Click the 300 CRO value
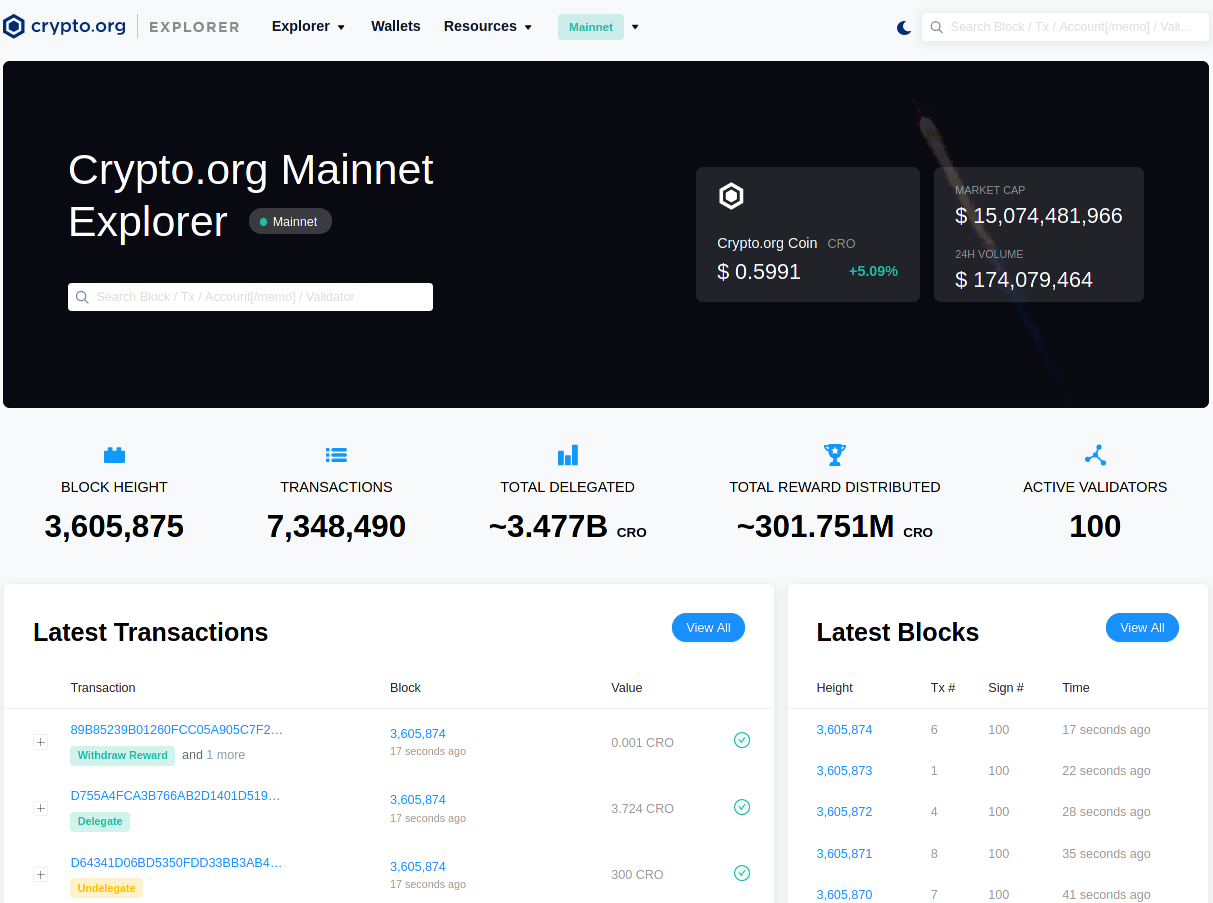This screenshot has width=1213, height=903. [x=637, y=875]
